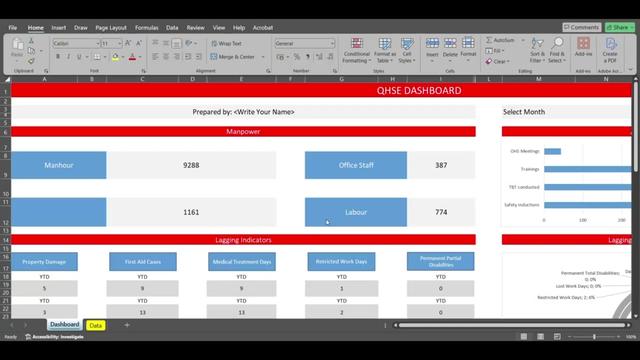Click the Increase Font Size icon
640x360 pixels.
pos(128,43)
